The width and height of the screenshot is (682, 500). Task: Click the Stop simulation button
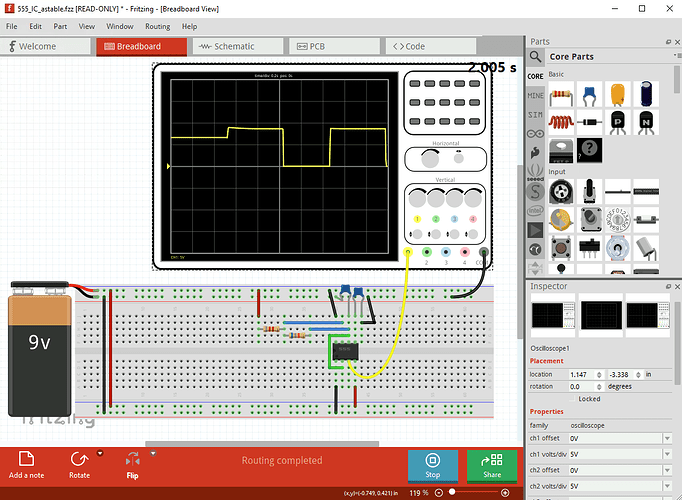pos(433,466)
